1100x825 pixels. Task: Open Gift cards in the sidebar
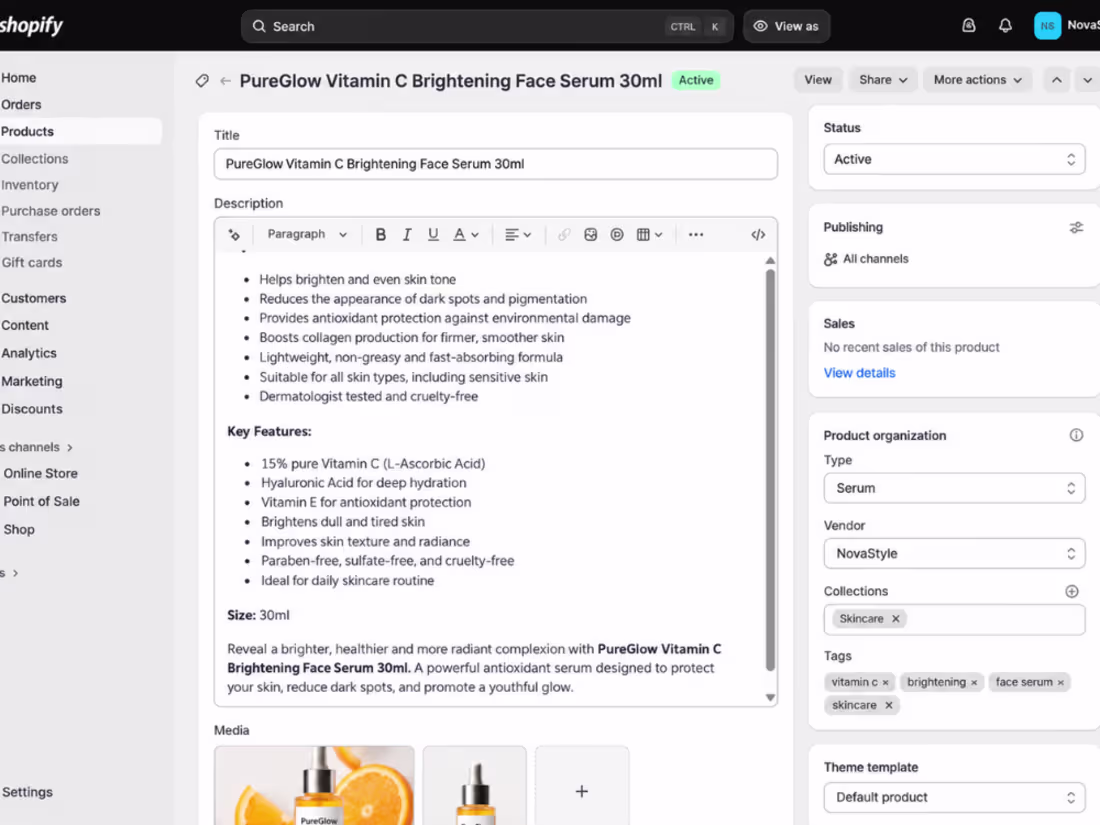32,262
